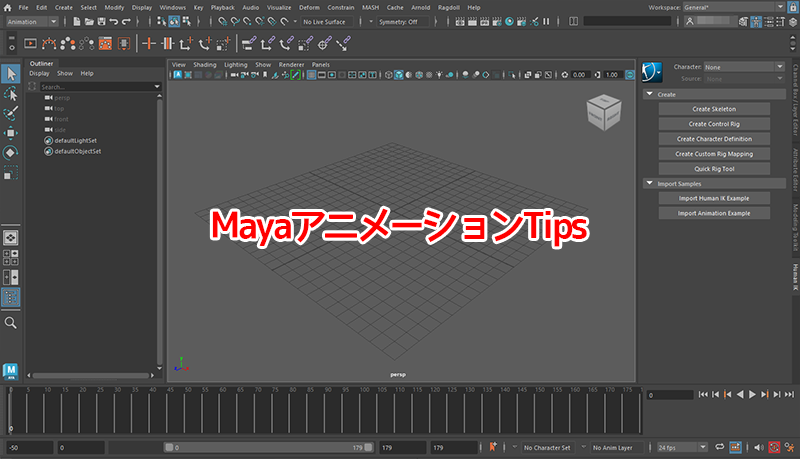Select the arrow Select tool
The height and width of the screenshot is (459, 800).
(11, 74)
